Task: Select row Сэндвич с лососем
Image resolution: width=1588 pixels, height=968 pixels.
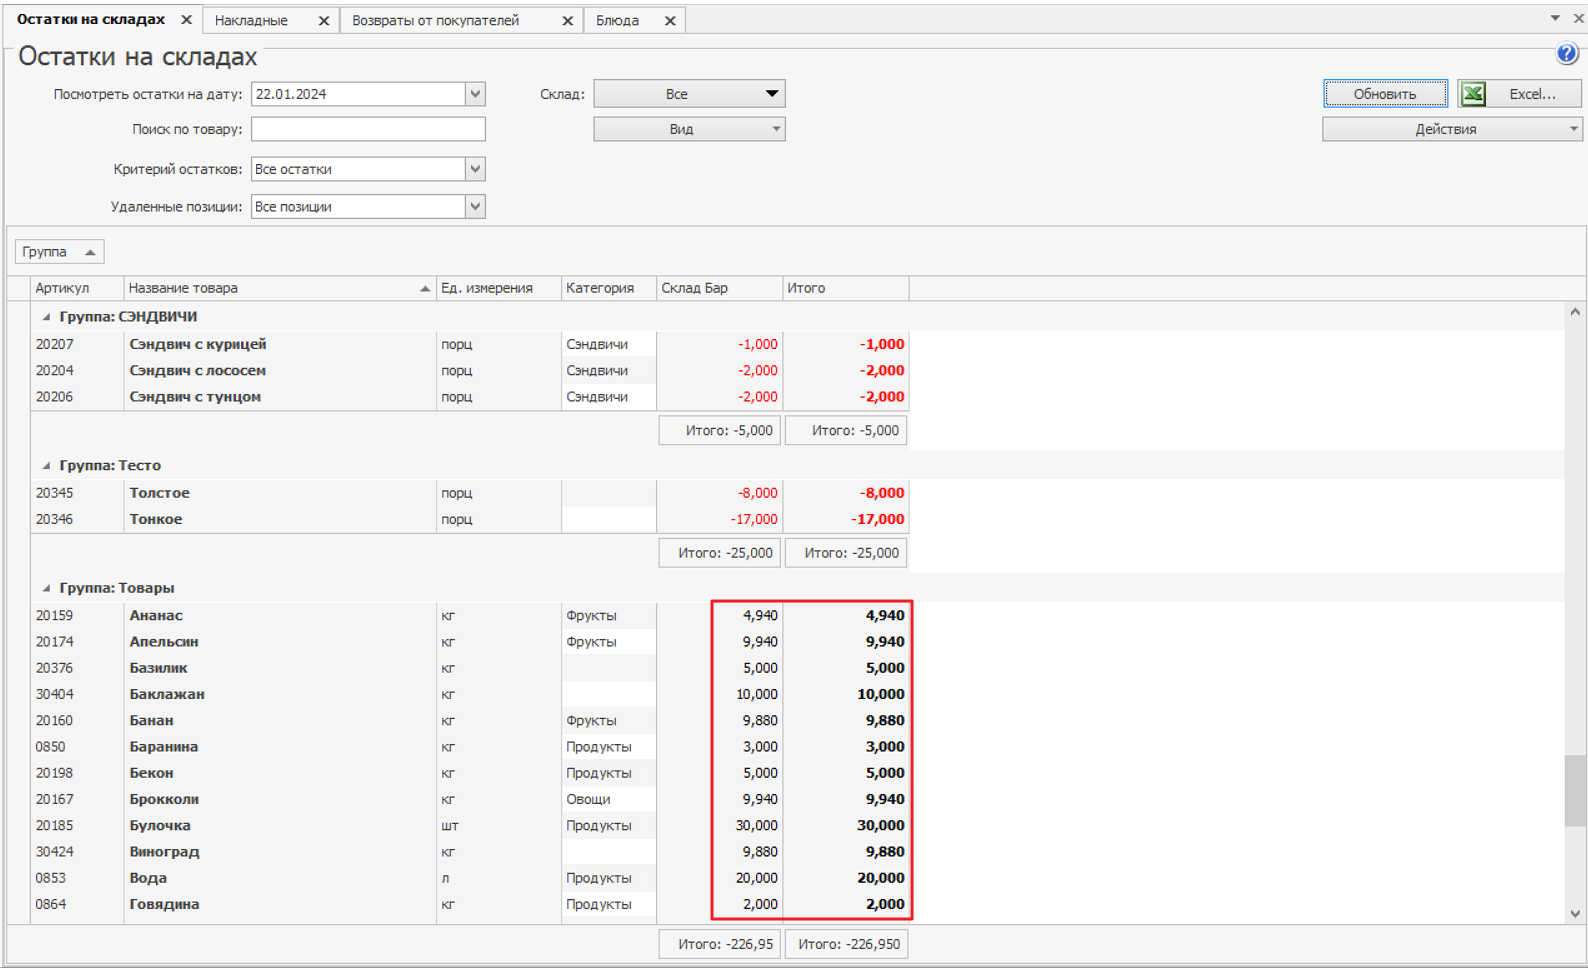Action: click(470, 370)
